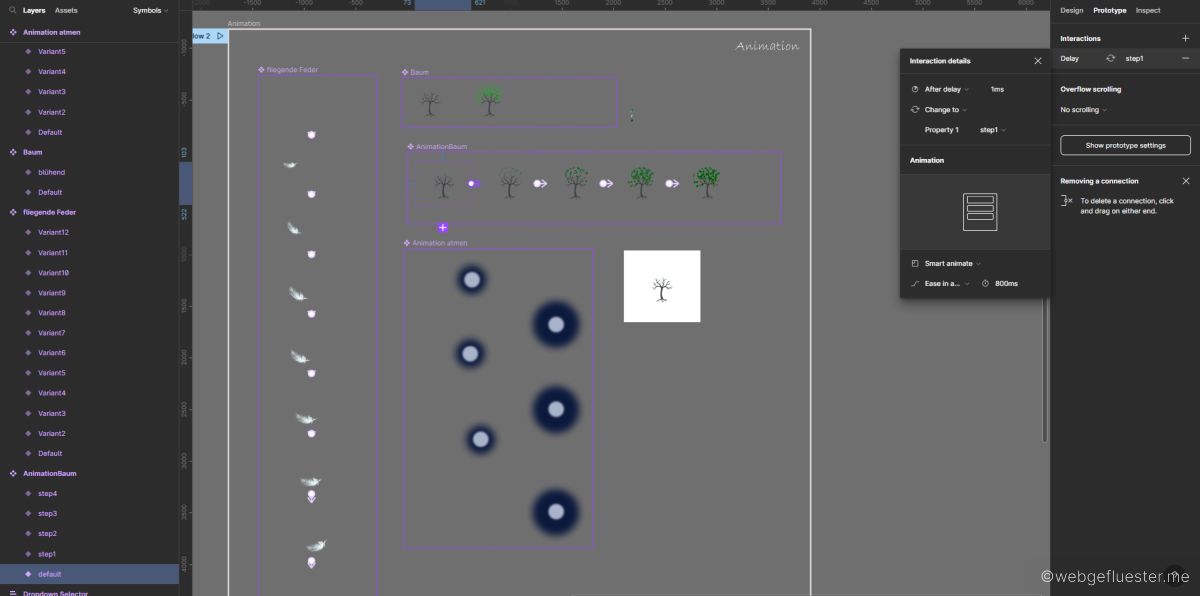Viewport: 1200px width, 596px height.
Task: Play Flow 2 prototype from canvas
Action: tap(220, 36)
